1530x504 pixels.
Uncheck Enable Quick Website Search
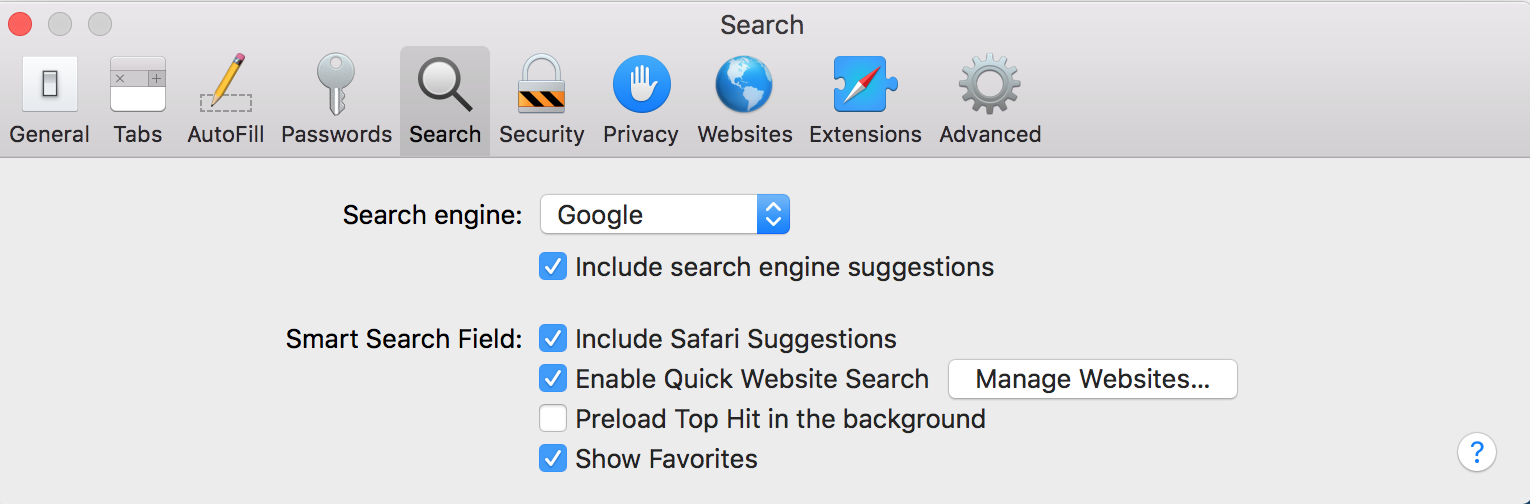pos(553,379)
